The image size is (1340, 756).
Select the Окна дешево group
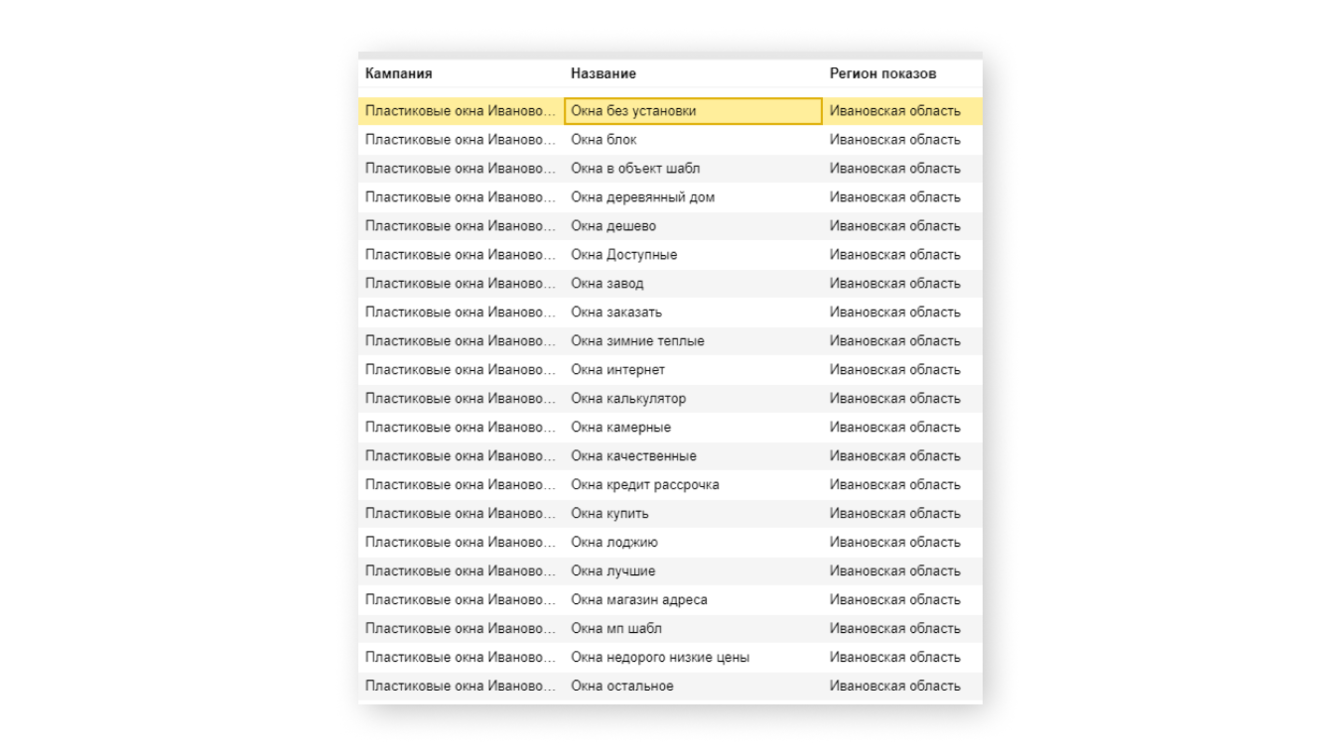614,226
